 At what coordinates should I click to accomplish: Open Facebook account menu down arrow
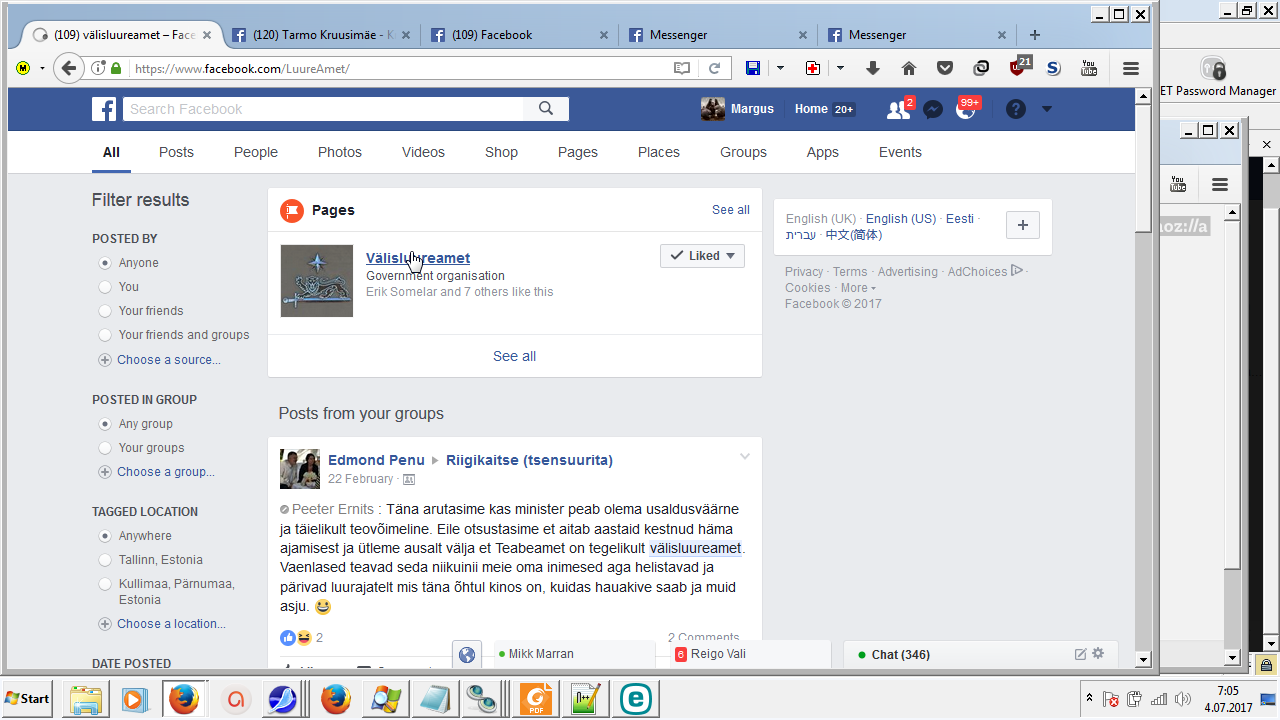tap(1047, 109)
